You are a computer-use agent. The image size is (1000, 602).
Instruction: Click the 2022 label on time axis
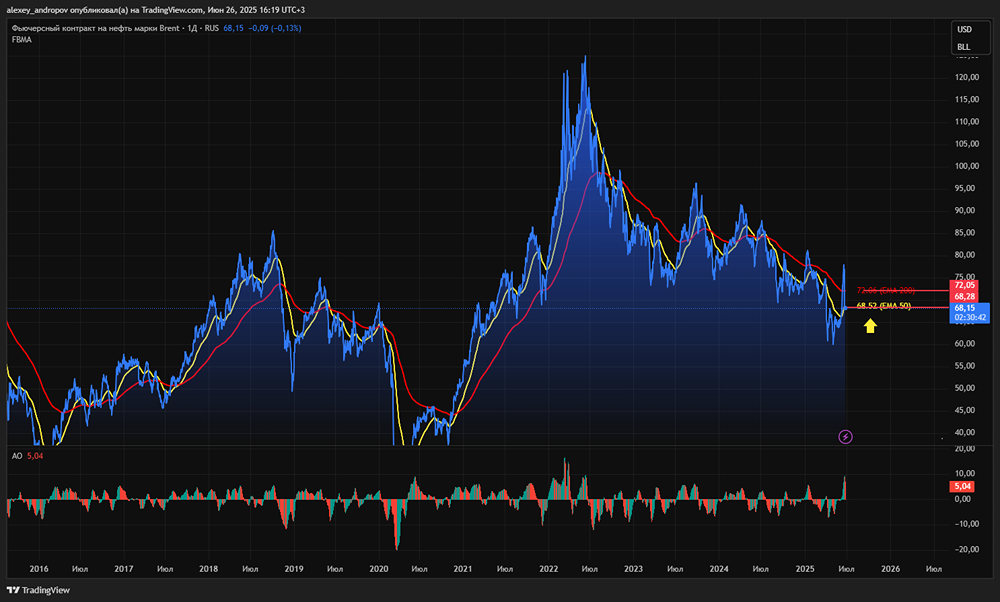click(548, 568)
